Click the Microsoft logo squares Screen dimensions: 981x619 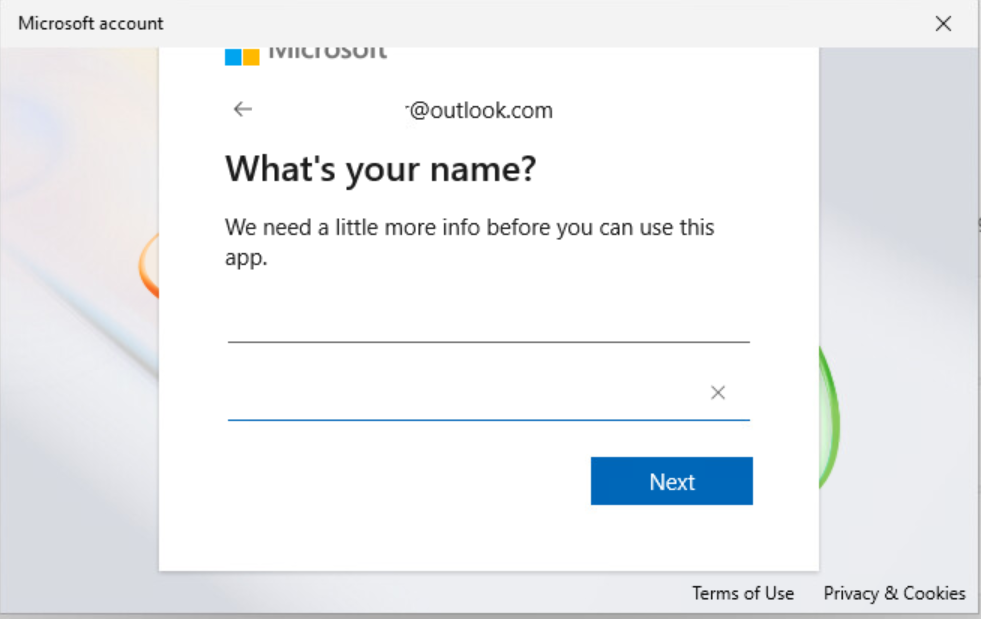242,56
